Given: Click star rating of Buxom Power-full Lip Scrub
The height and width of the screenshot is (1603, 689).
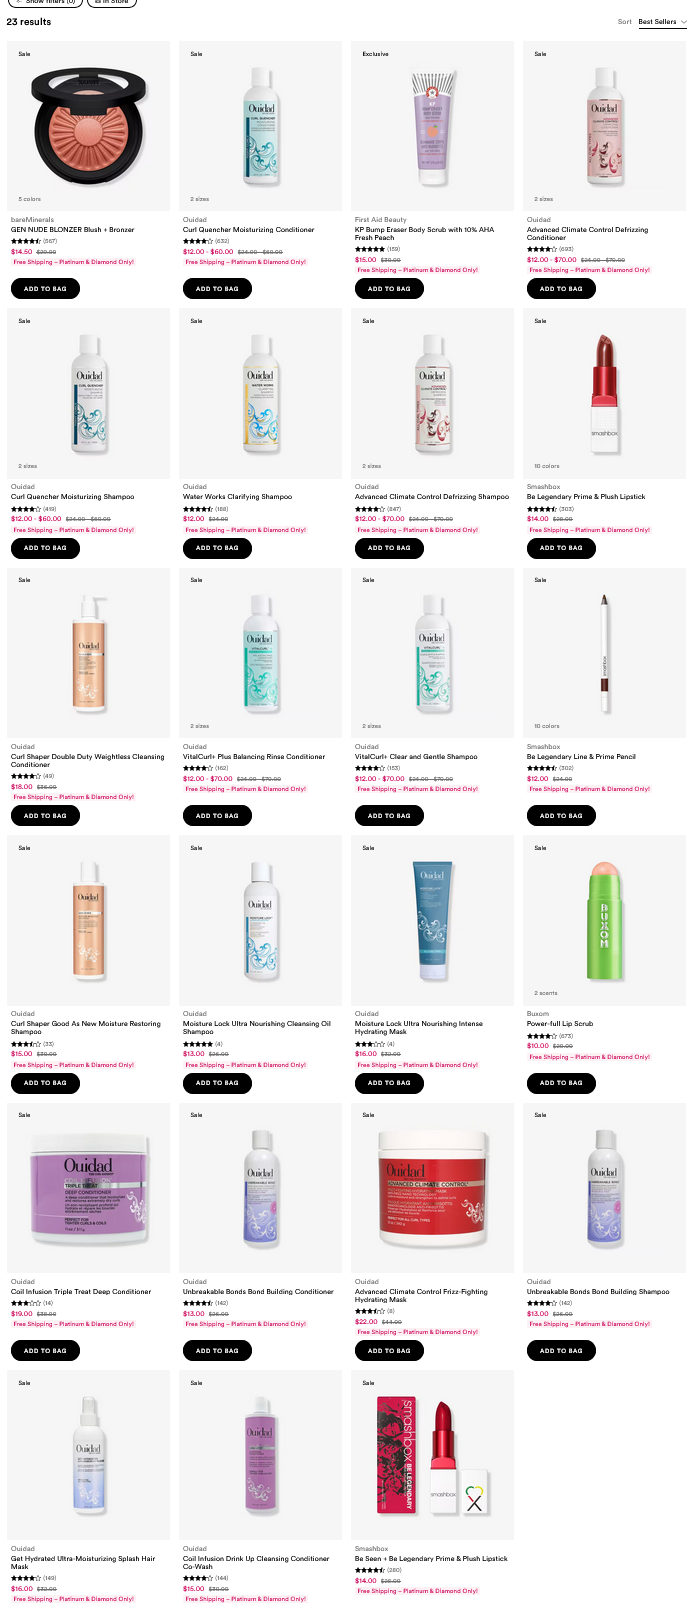Looking at the screenshot, I should (542, 1036).
